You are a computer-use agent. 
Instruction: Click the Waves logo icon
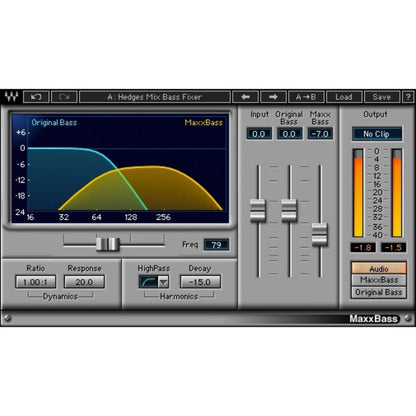coord(11,97)
